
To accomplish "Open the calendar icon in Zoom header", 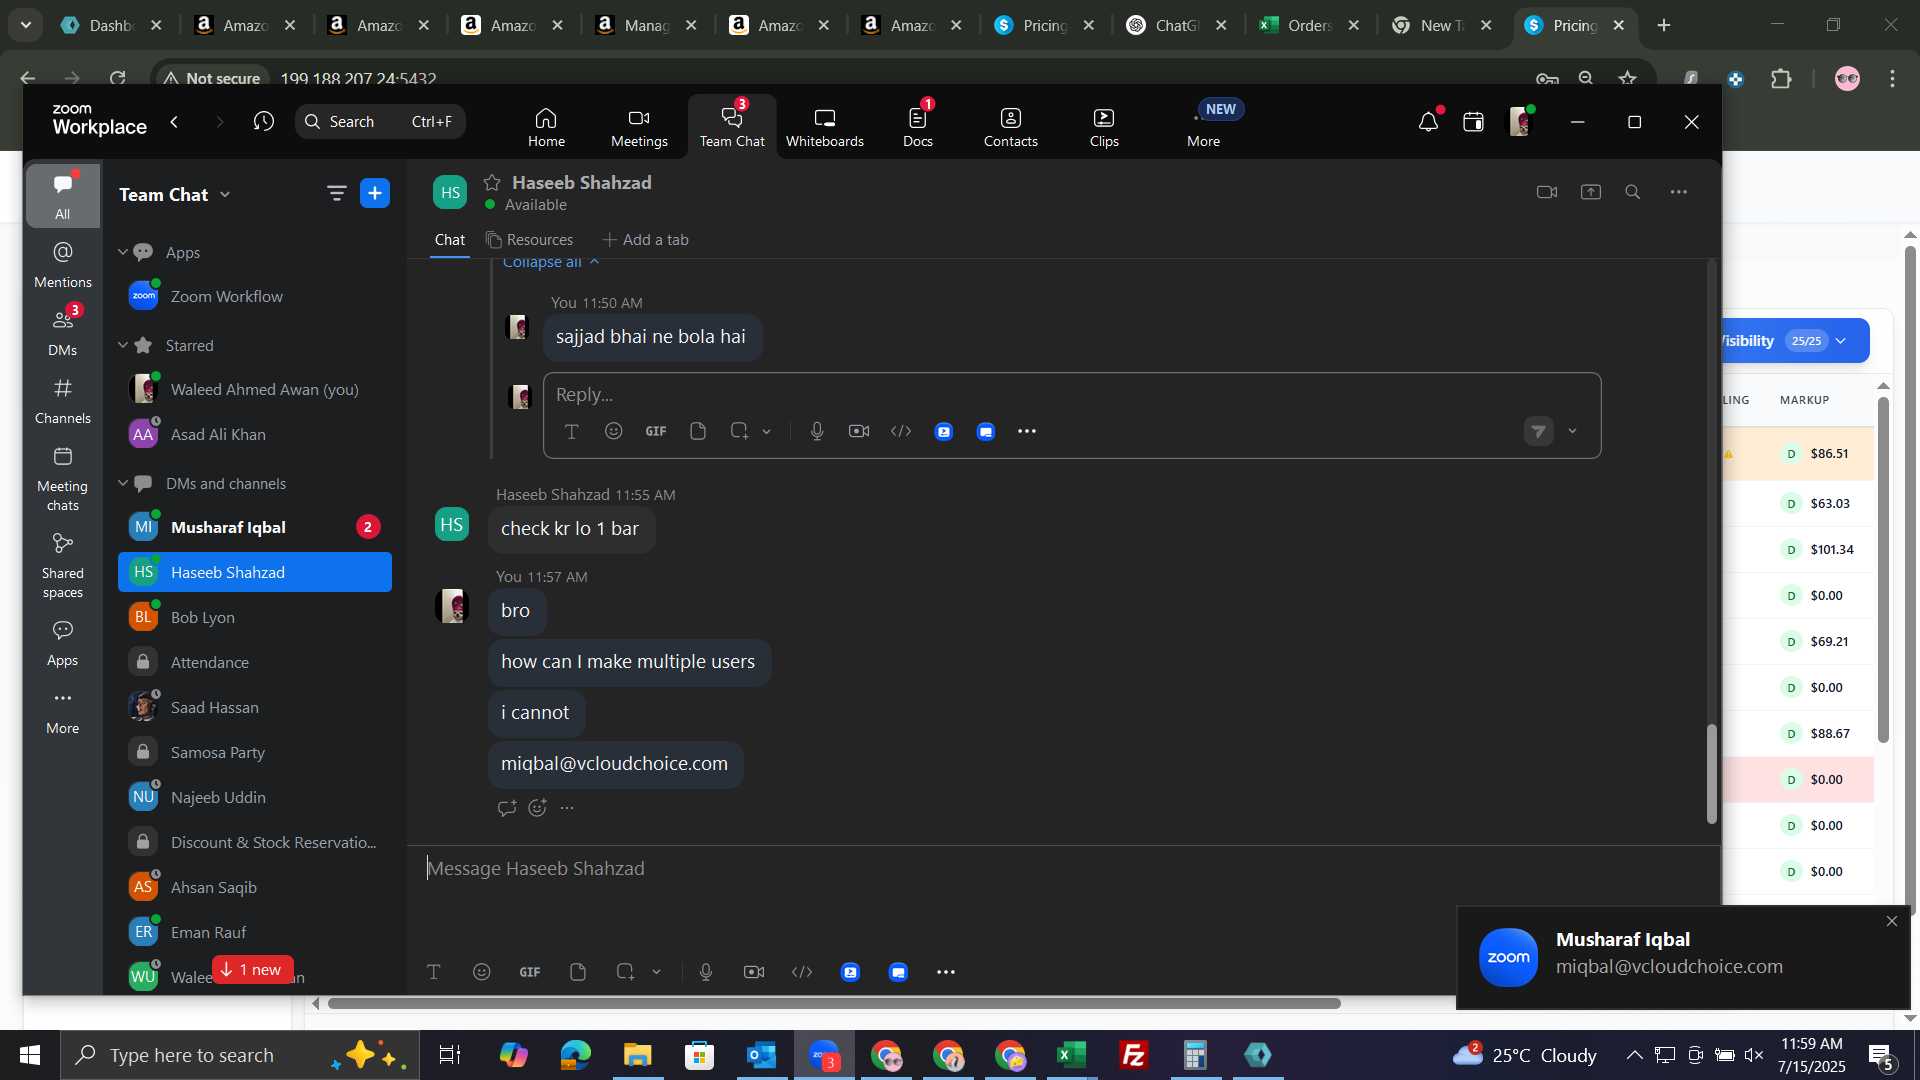I will coord(1473,122).
